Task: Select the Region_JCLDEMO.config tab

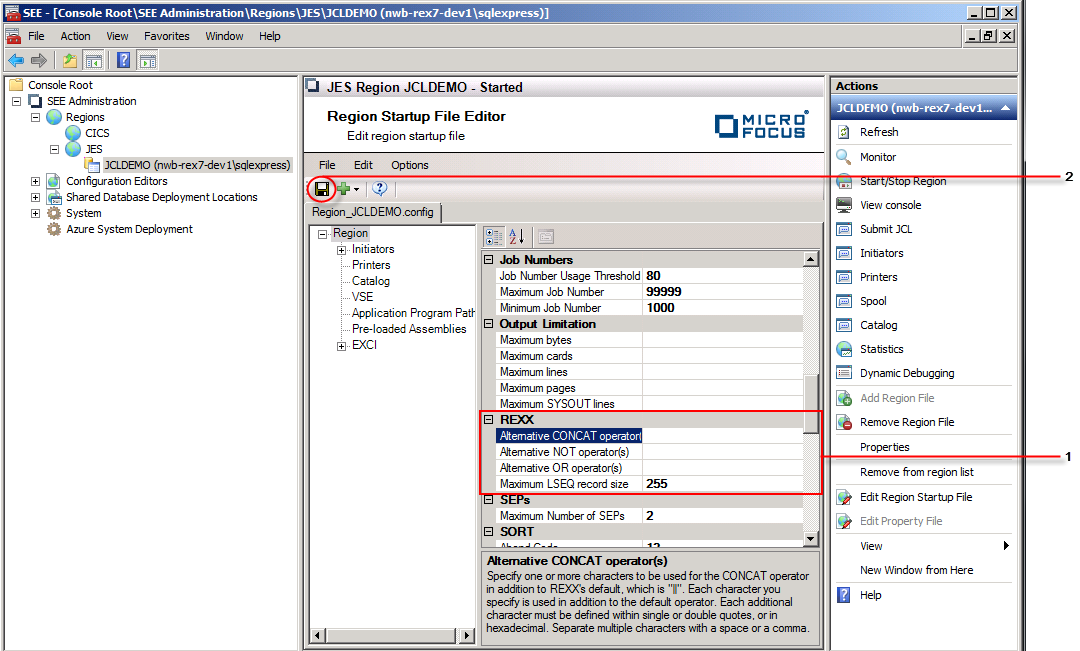Action: point(373,212)
